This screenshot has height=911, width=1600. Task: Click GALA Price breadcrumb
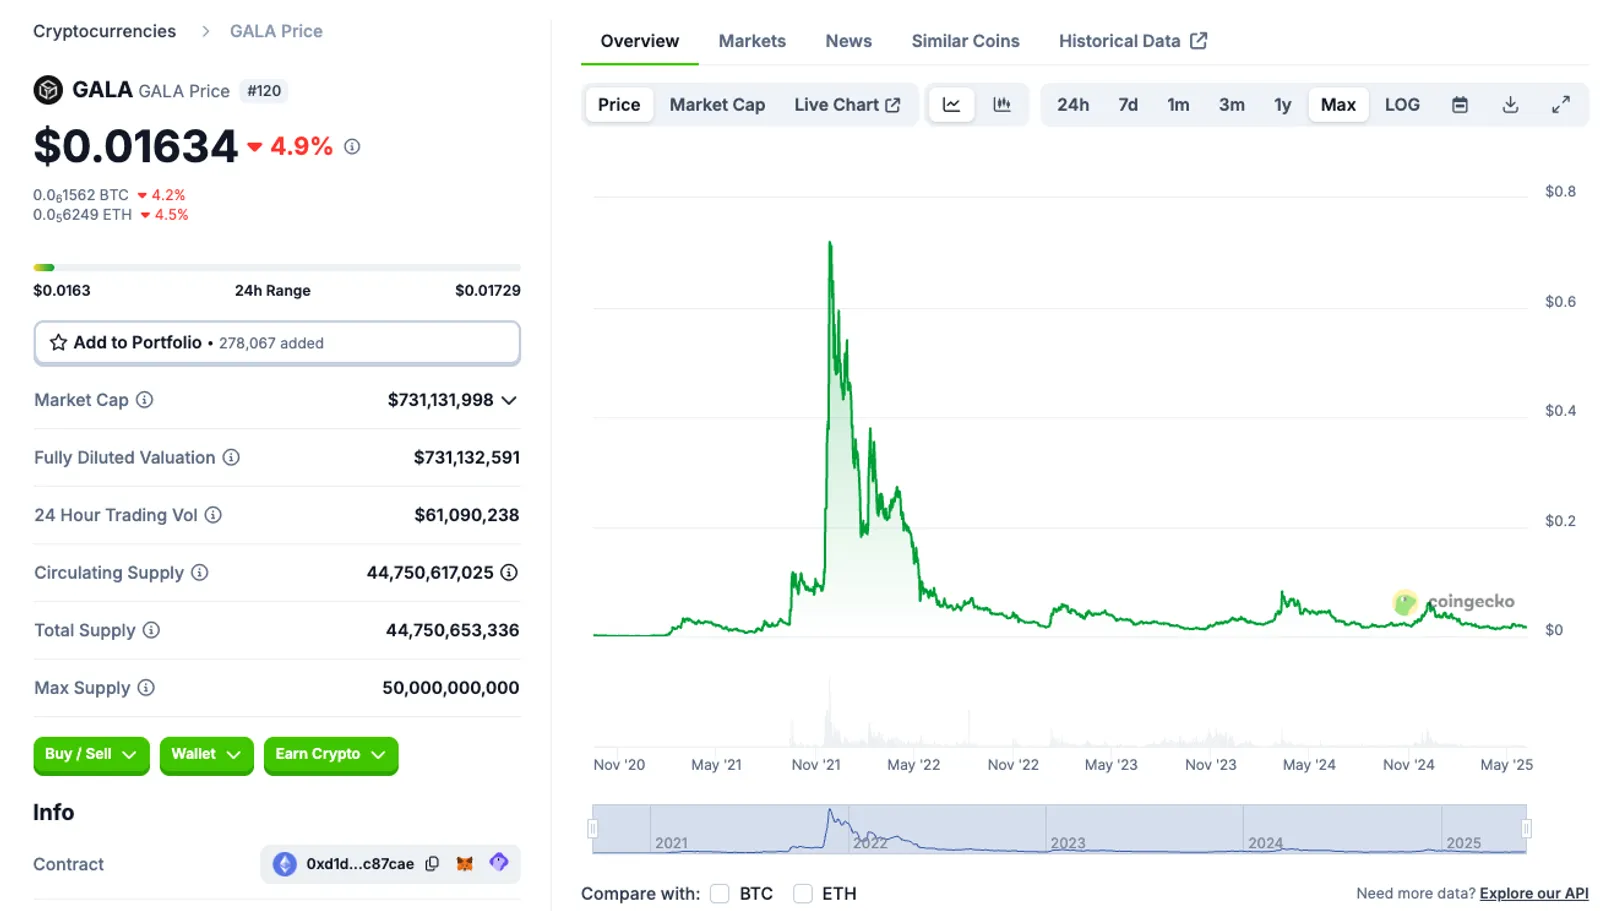[x=276, y=31]
